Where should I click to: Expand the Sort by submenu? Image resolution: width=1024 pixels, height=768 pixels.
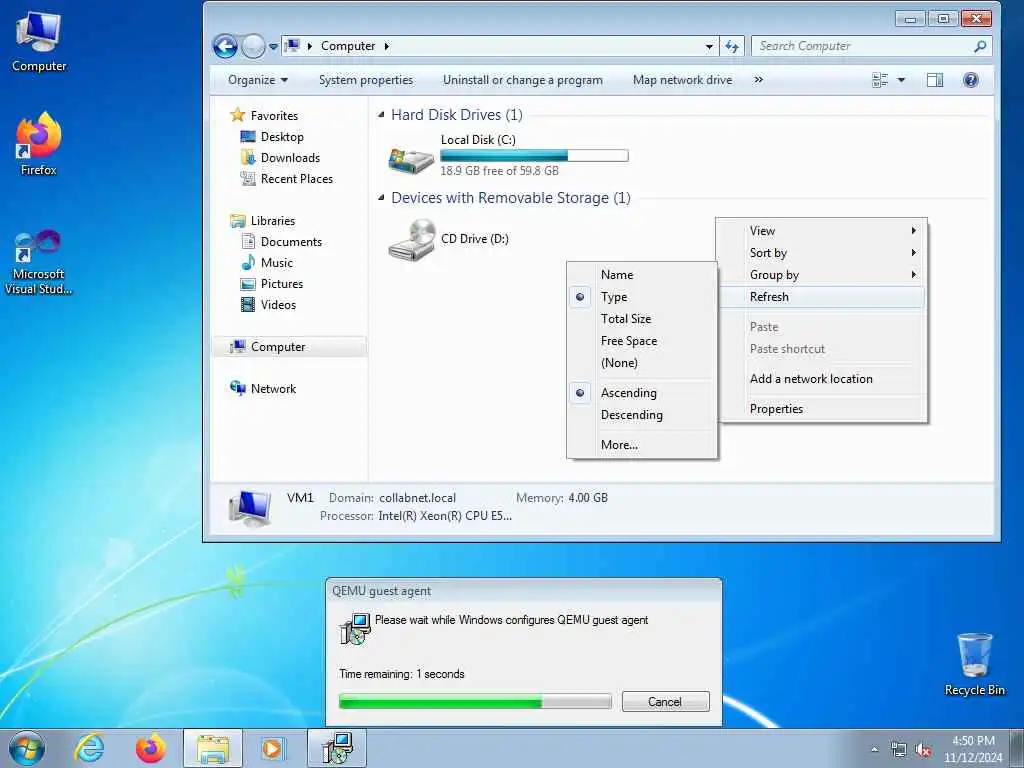[x=822, y=253]
